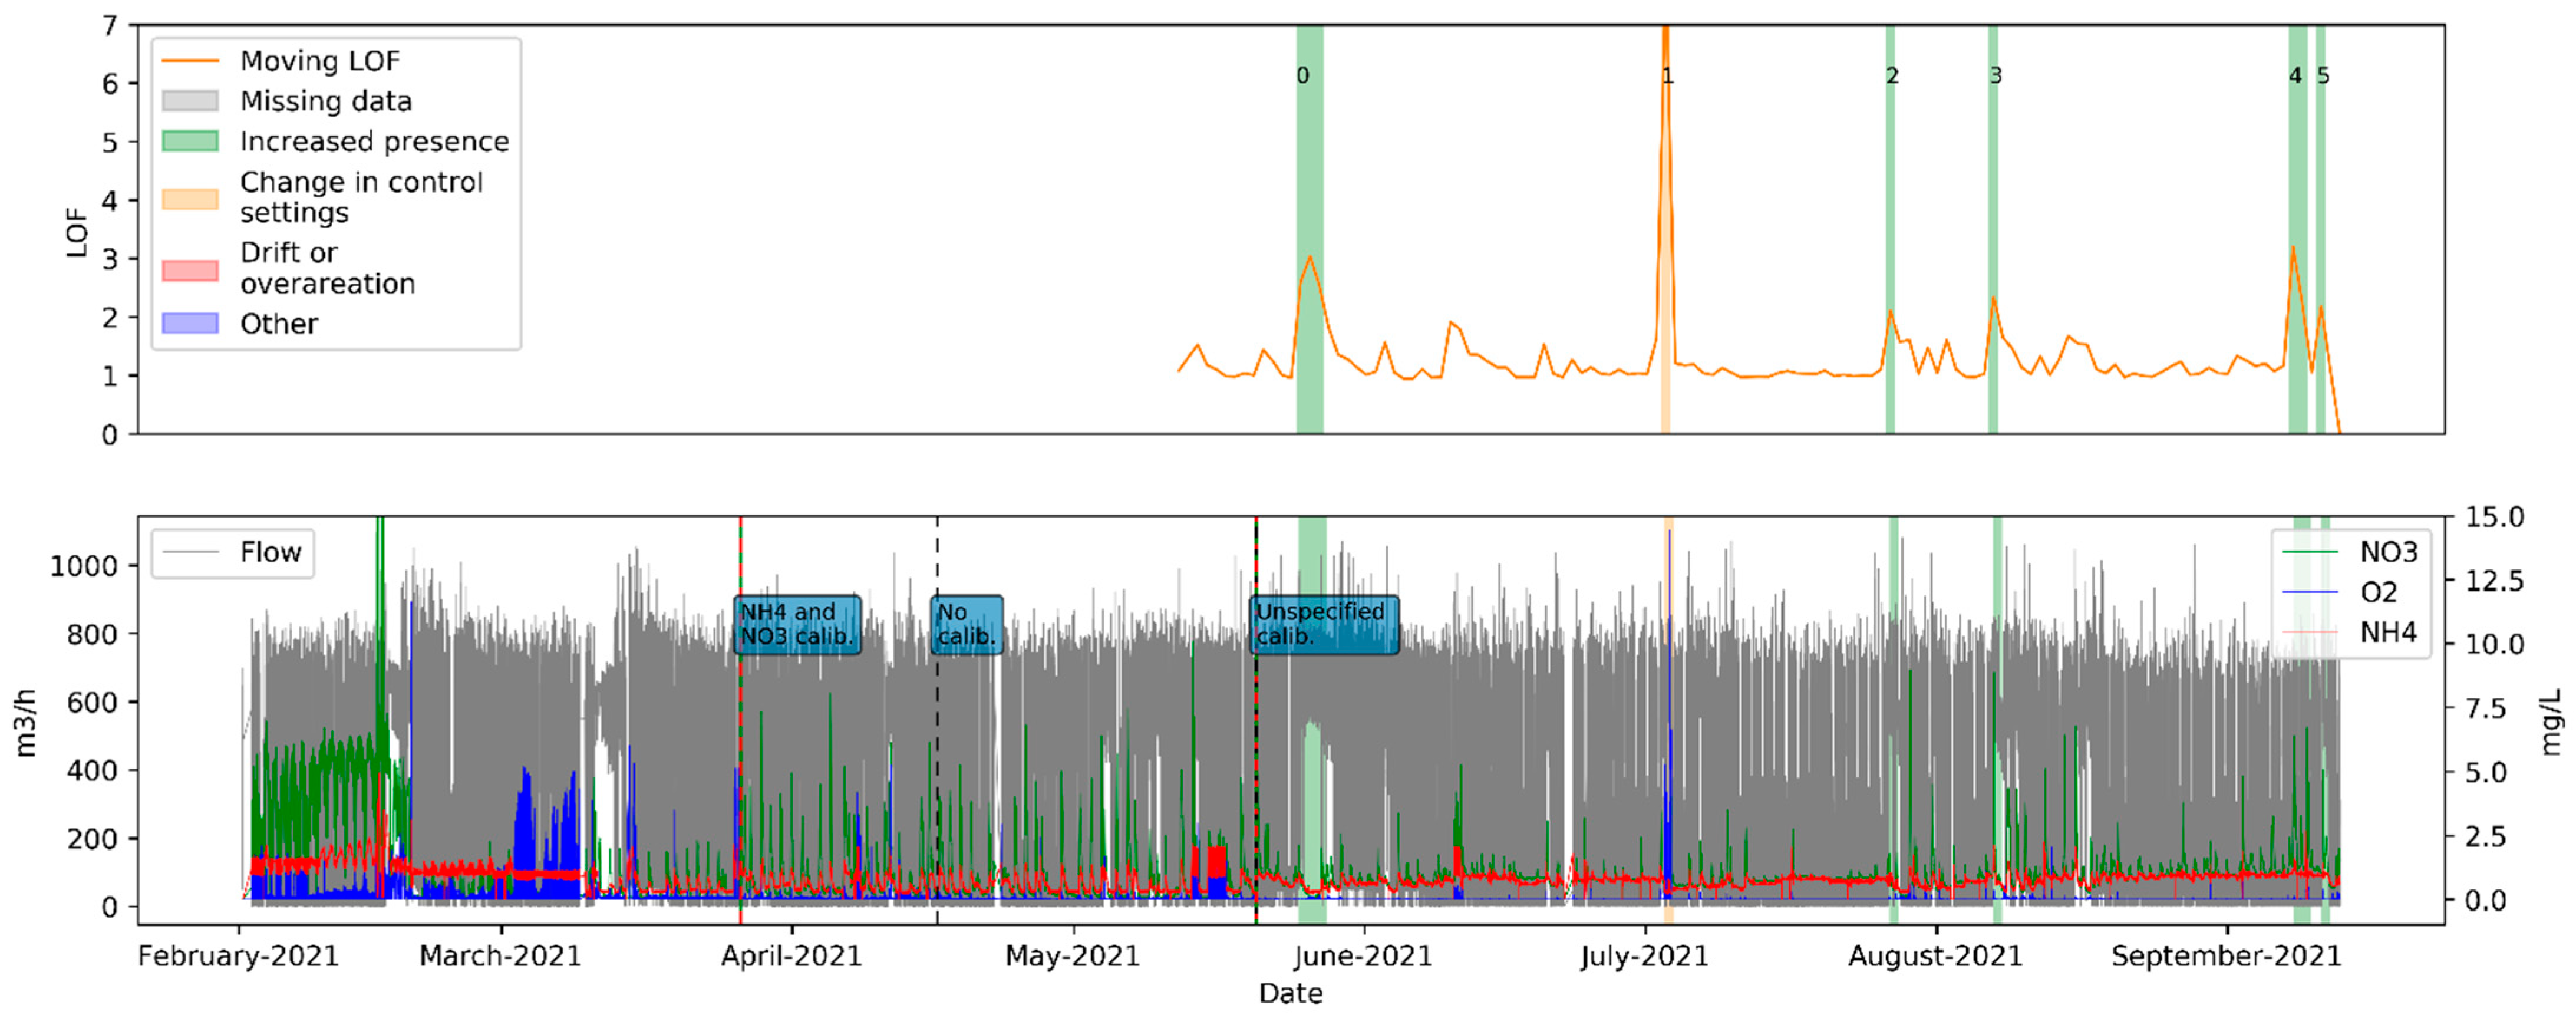Viewport: 2576px width, 1015px height.
Task: Click the Increased presence green legend swatch
Action: pos(190,141)
